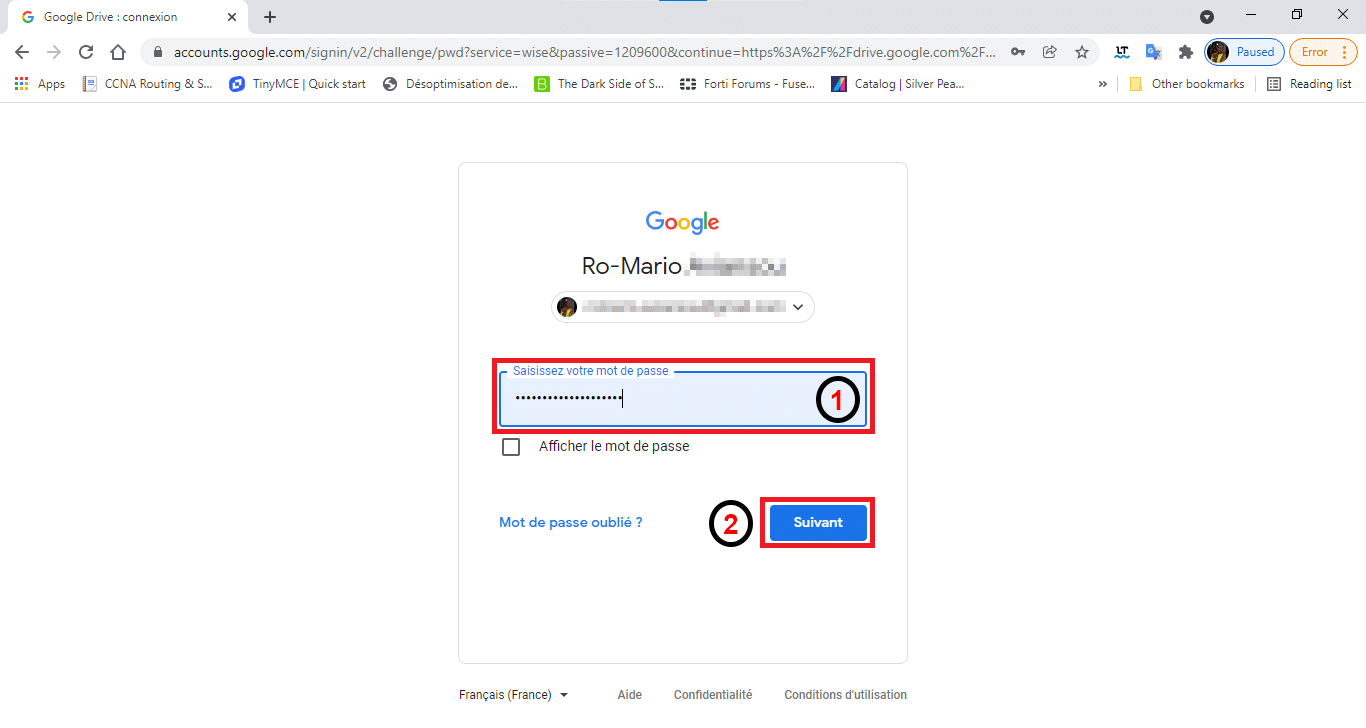Screen dimensions: 1366x728
Task: Click the Suivant button
Action: tap(818, 522)
